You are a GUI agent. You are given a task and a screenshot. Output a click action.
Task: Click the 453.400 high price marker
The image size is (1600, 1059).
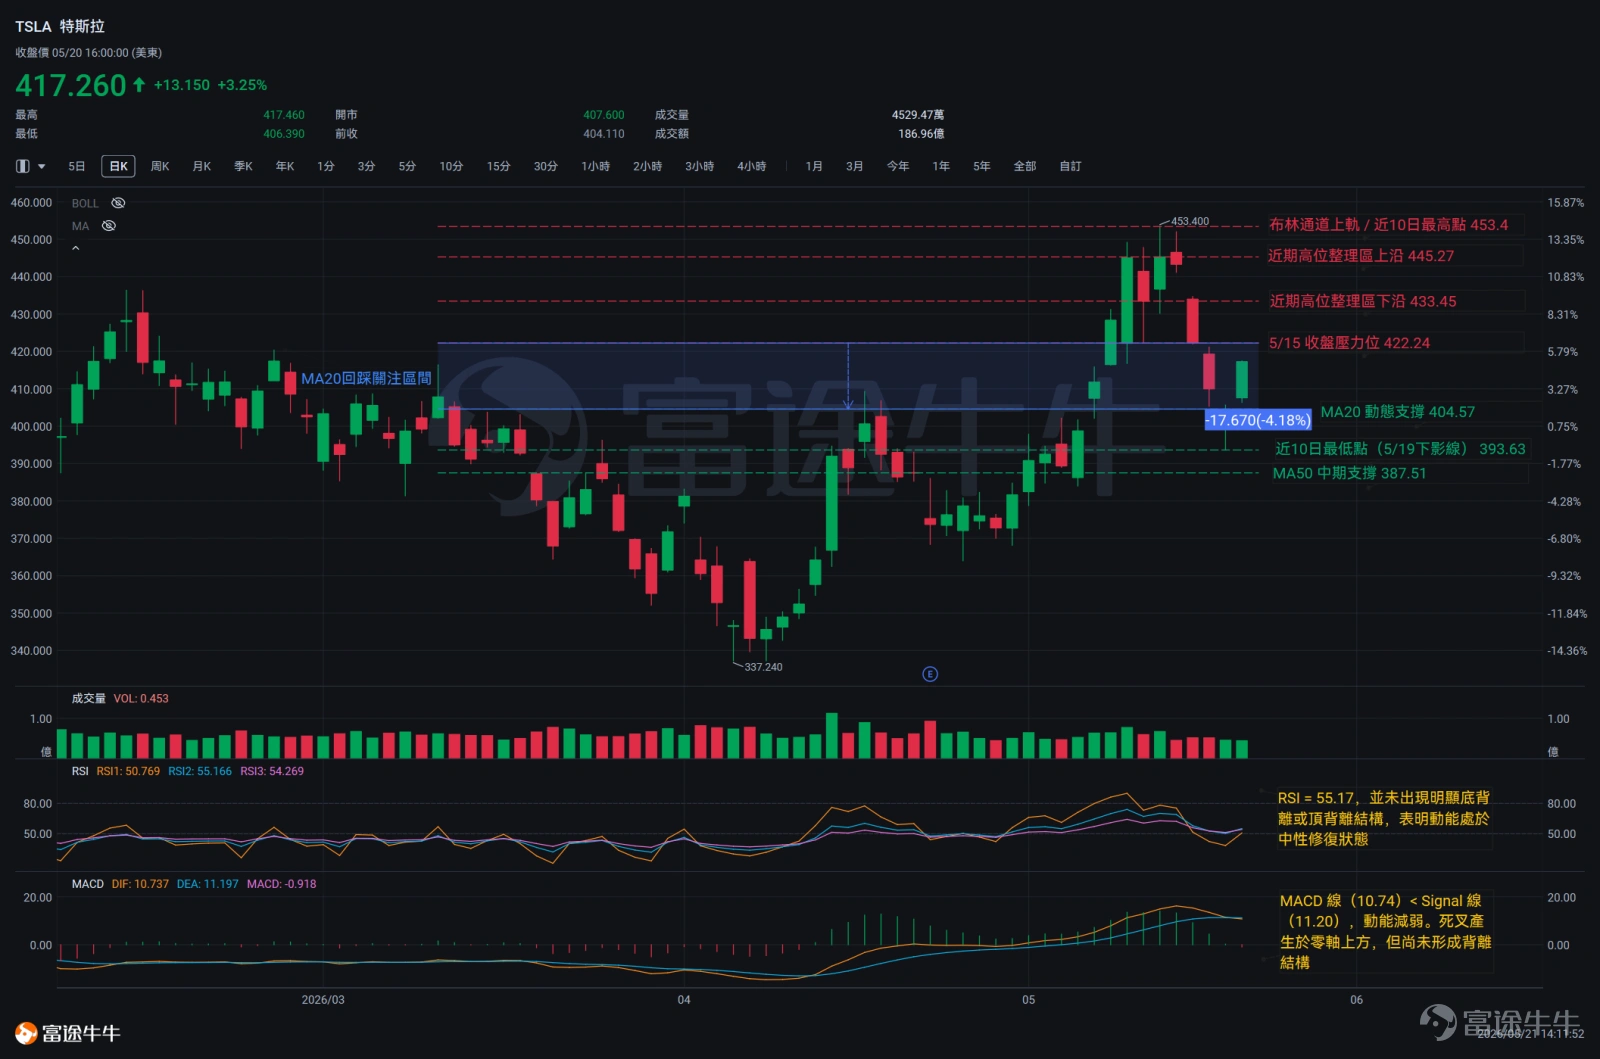pos(1190,222)
